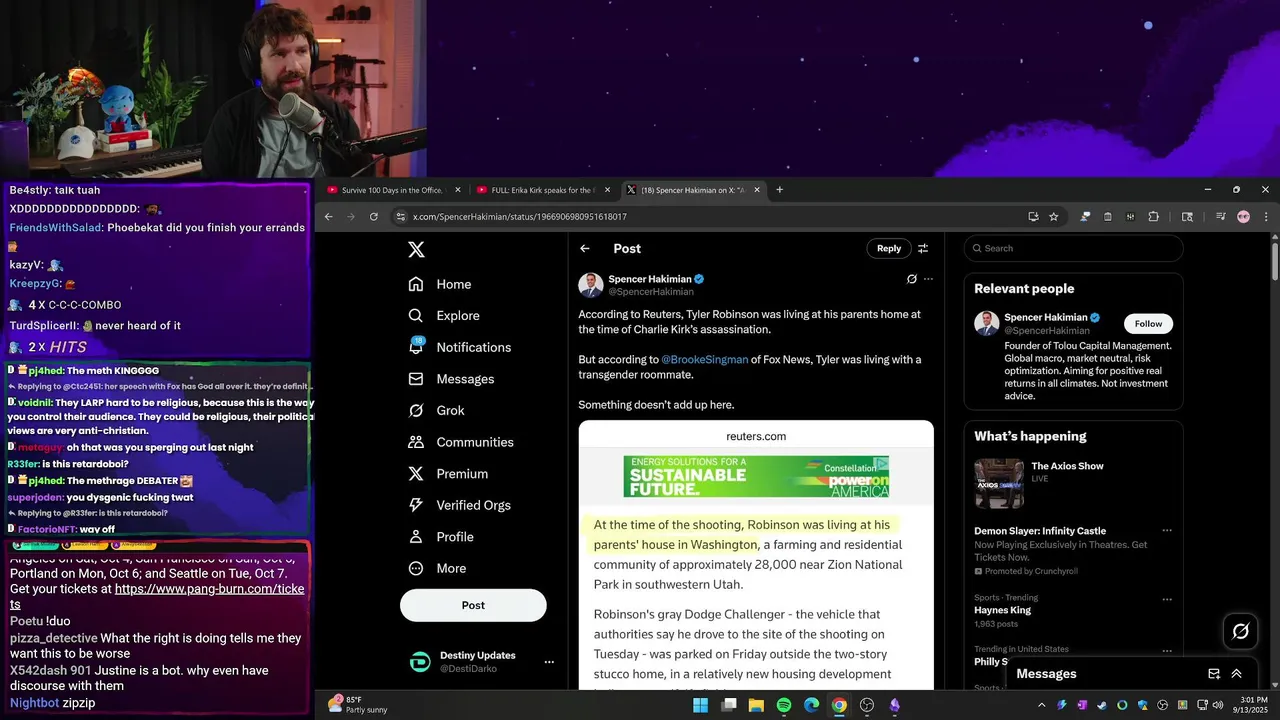Image resolution: width=1280 pixels, height=720 pixels.
Task: Open options for Demon Slayer: Infinity Castle trend
Action: click(x=1166, y=531)
